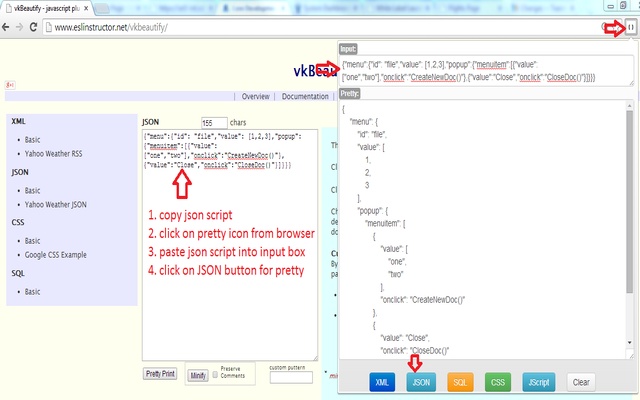Click the "value": "Close" line in output
The width and height of the screenshot is (640, 400).
405,338
